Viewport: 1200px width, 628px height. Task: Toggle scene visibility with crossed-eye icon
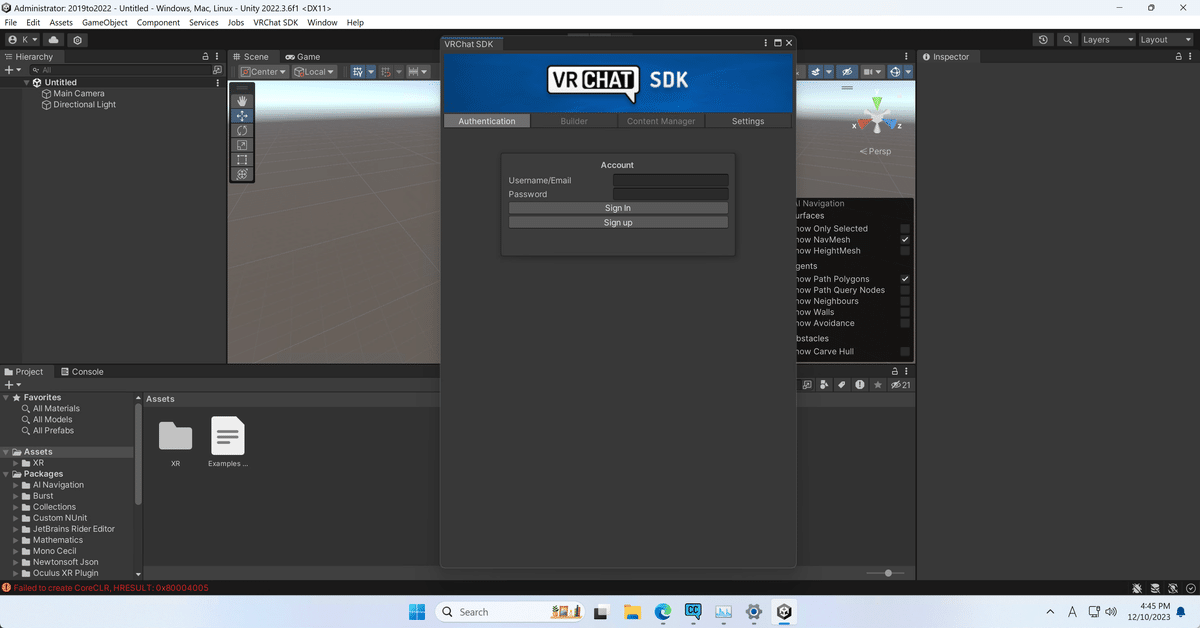click(x=847, y=71)
